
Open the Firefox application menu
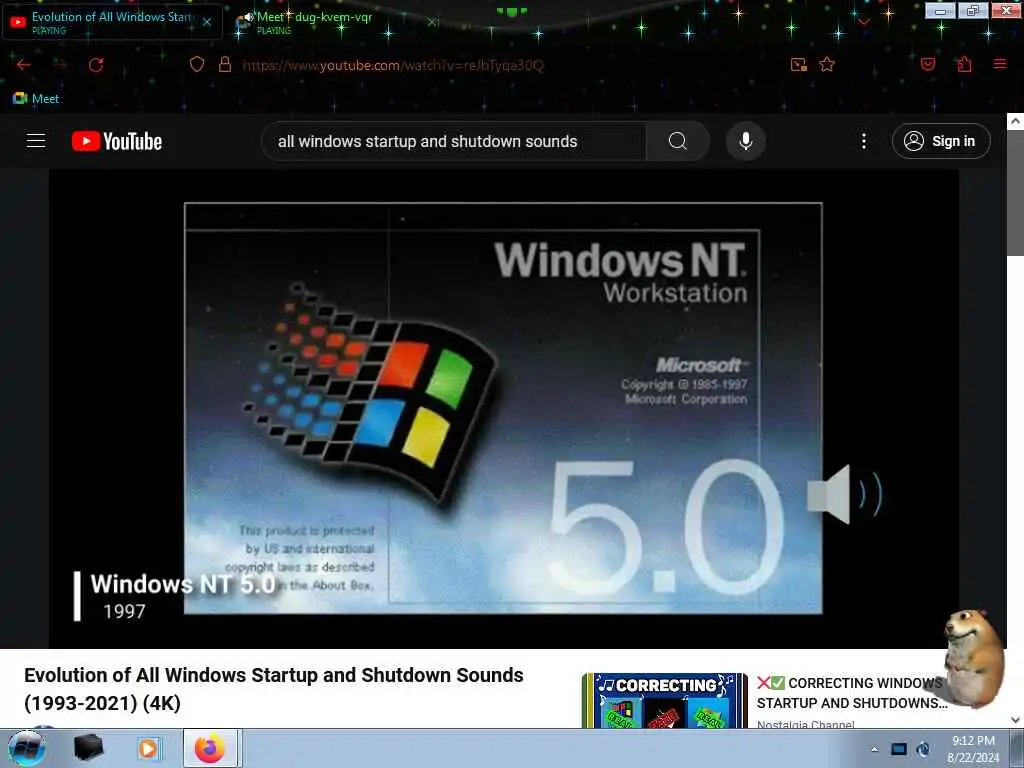pyautogui.click(x=1000, y=64)
